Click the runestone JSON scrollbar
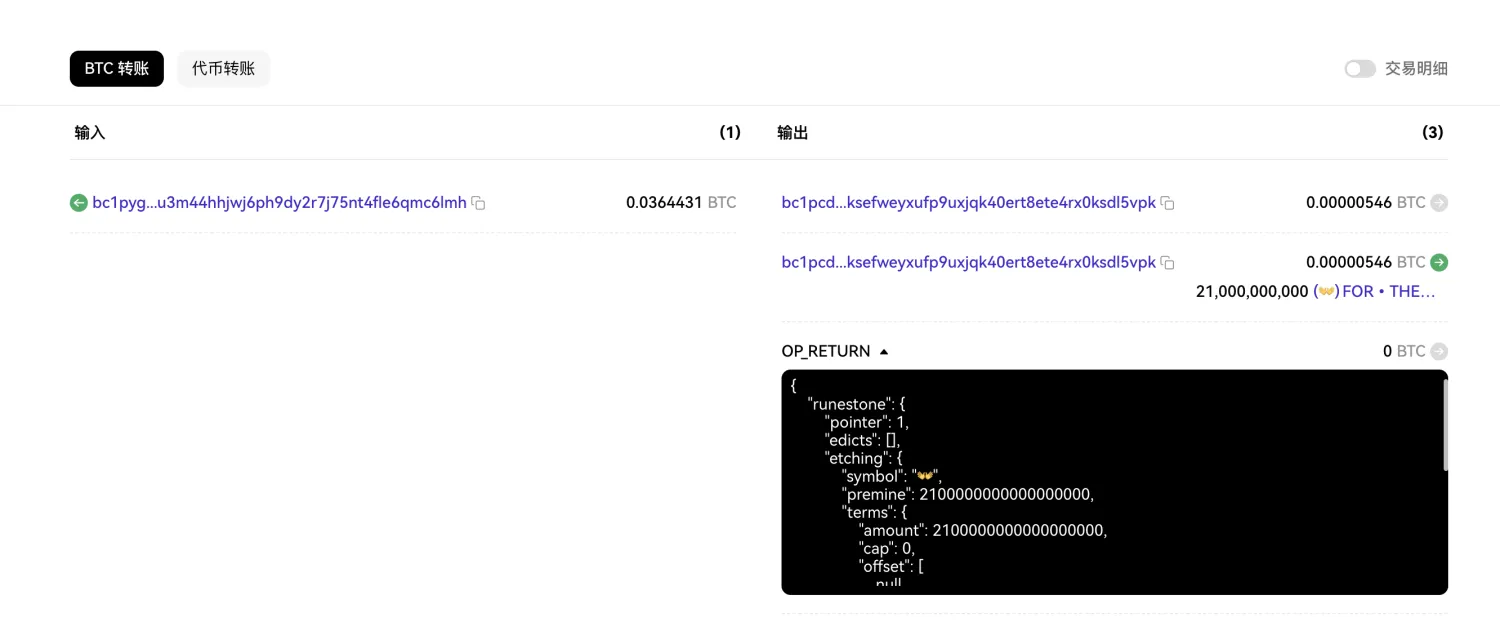This screenshot has height=631, width=1500. [1444, 425]
